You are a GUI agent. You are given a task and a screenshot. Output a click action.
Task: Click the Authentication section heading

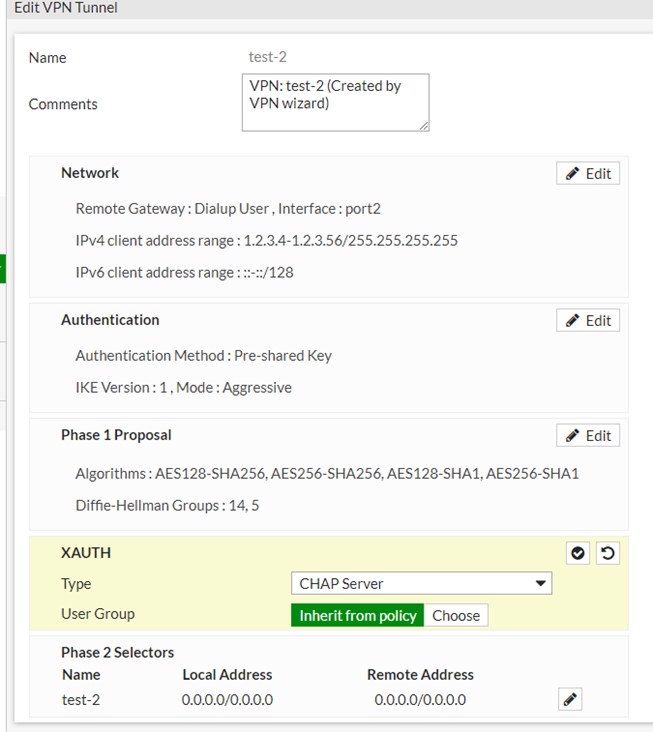110,320
